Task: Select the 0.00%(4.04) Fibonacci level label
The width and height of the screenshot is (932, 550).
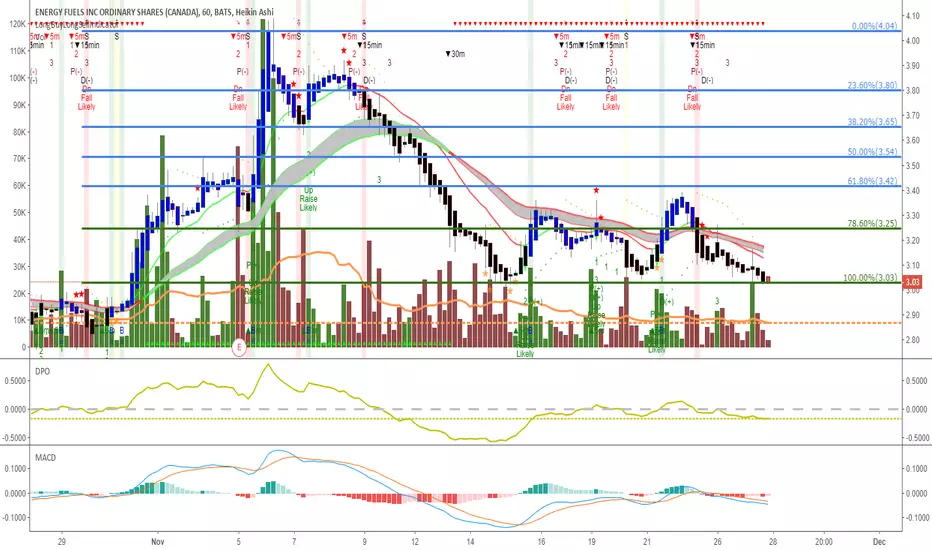Action: (x=874, y=26)
